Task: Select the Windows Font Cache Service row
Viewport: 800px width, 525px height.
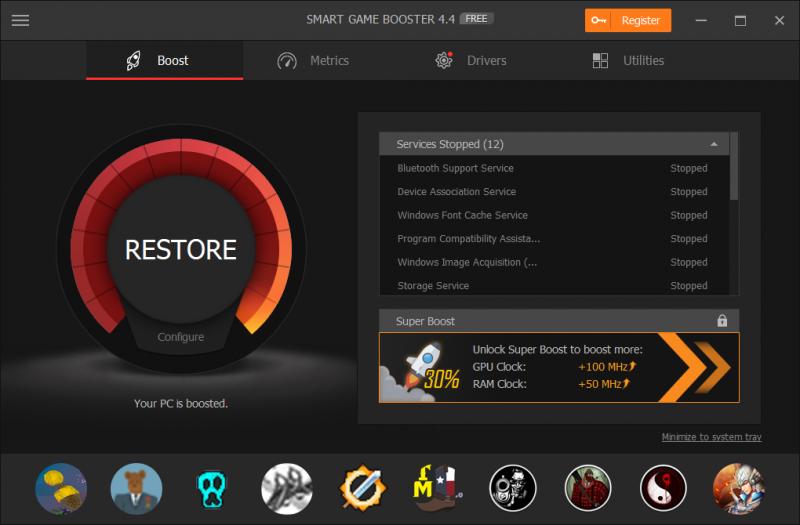Action: [x=555, y=215]
